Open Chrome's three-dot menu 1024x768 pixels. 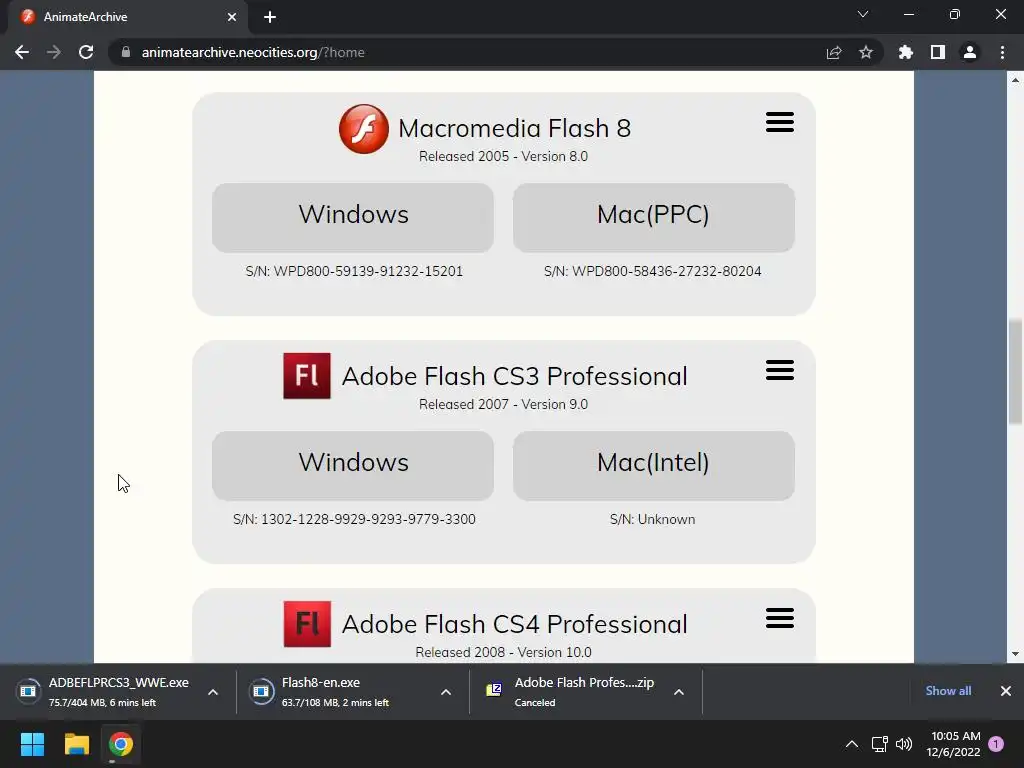coord(1002,52)
